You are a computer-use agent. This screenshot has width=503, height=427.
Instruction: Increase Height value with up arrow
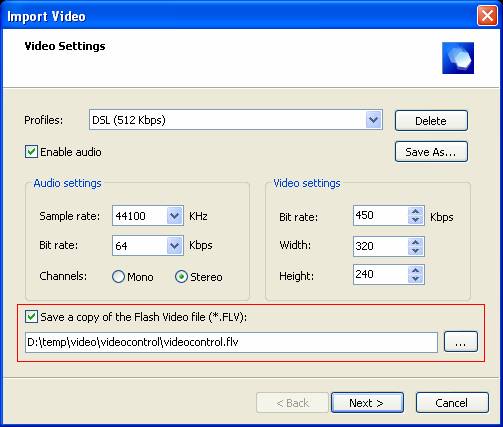click(x=415, y=270)
